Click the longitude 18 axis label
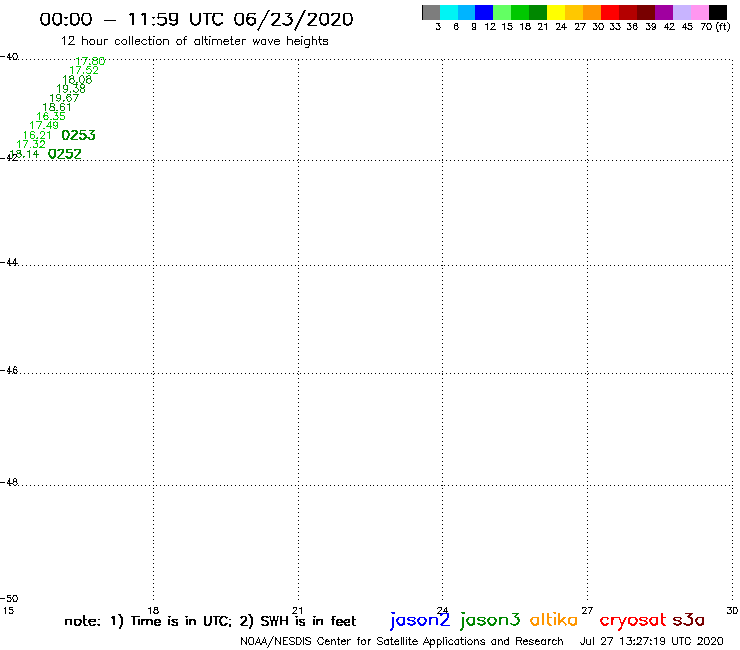 (153, 610)
